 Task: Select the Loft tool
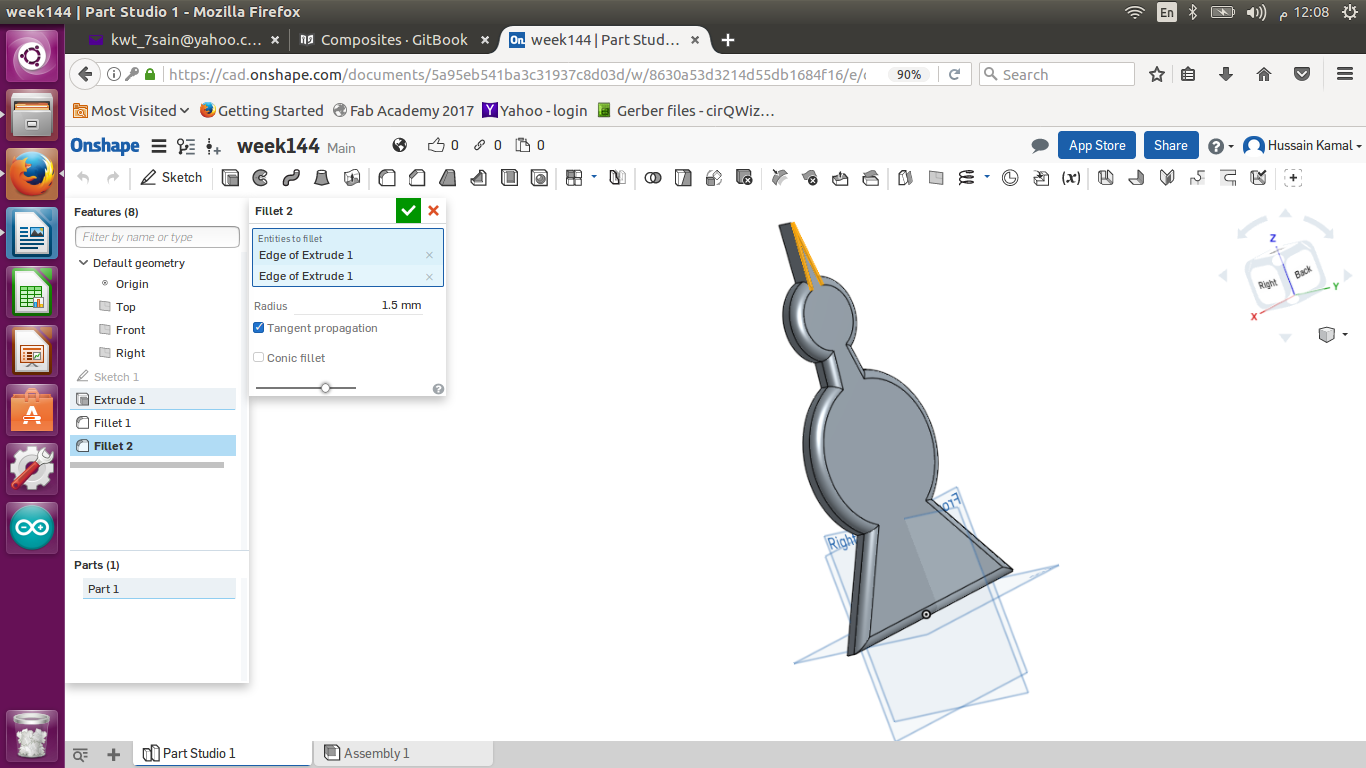point(322,178)
